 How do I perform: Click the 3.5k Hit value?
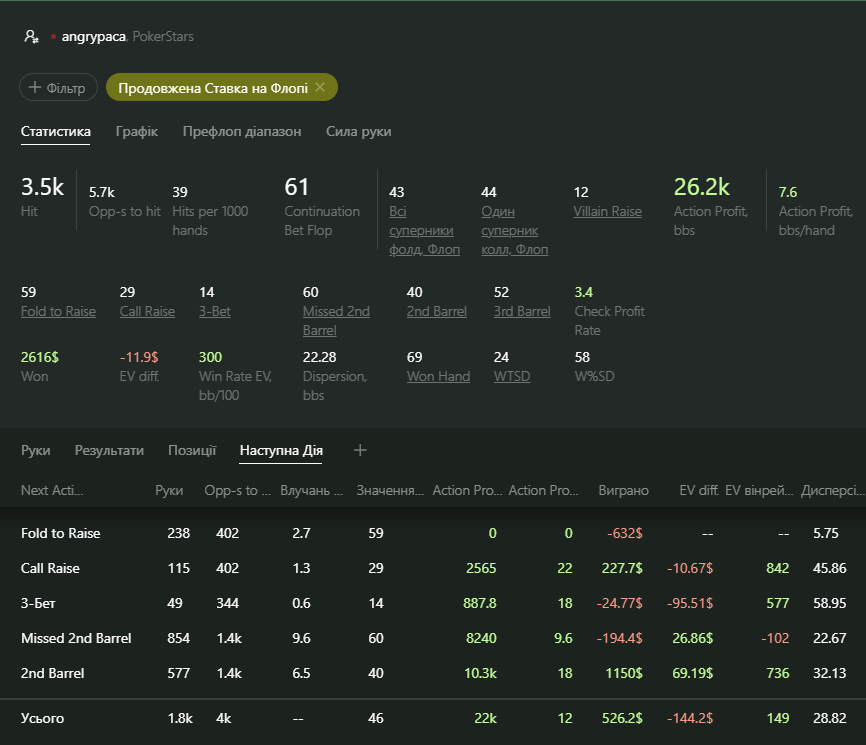pos(43,187)
